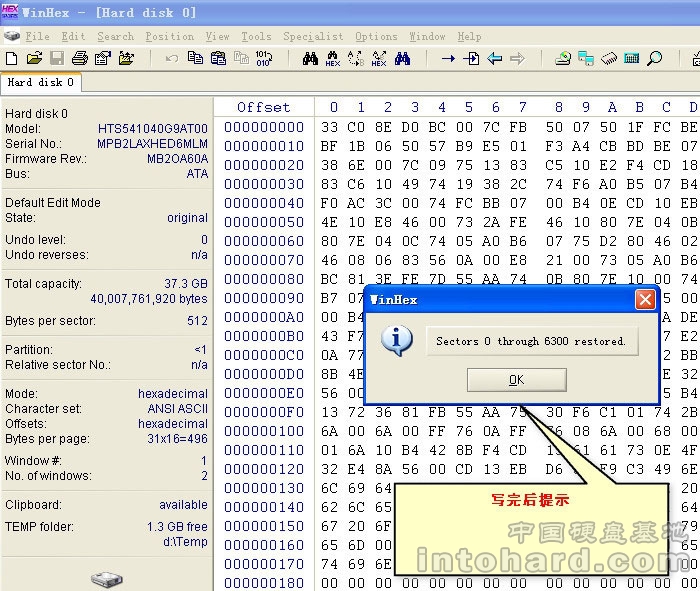Open the Window menu
Screen dimensions: 700x591
(x=427, y=36)
